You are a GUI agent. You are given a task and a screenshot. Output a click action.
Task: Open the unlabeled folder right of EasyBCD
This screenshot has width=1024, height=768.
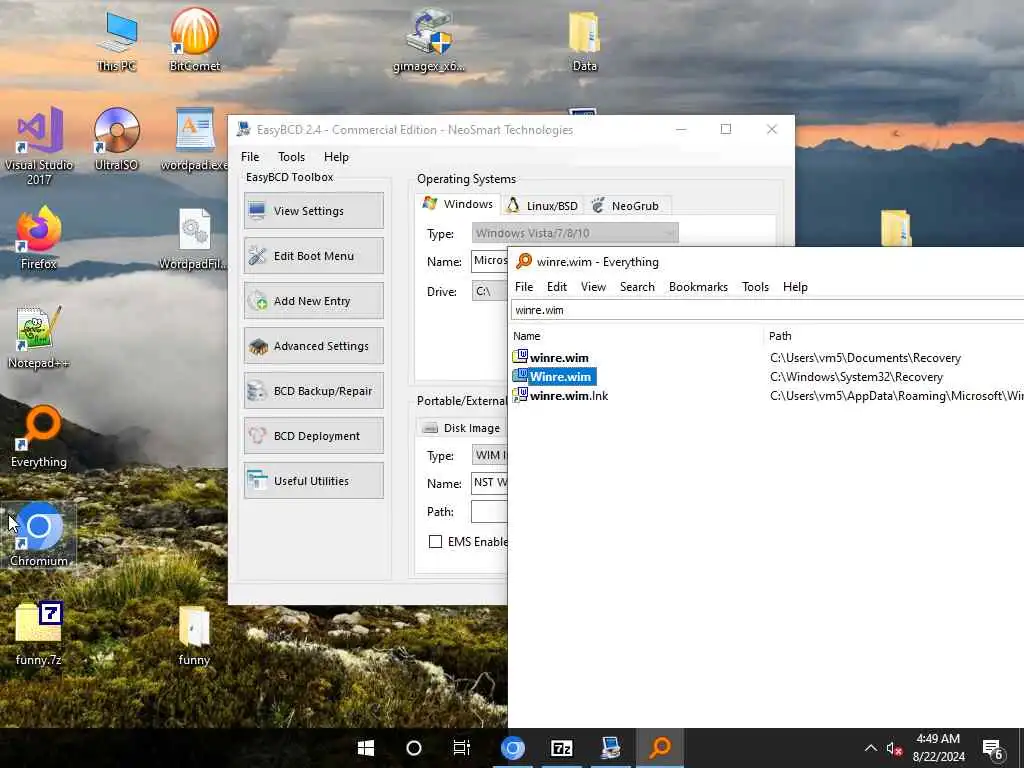coord(895,227)
